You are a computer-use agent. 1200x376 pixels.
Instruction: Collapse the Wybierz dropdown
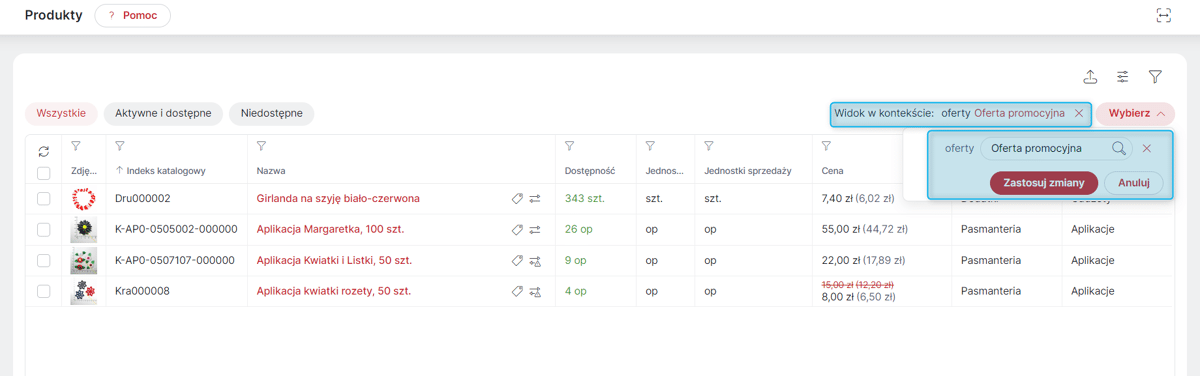[x=1136, y=114]
